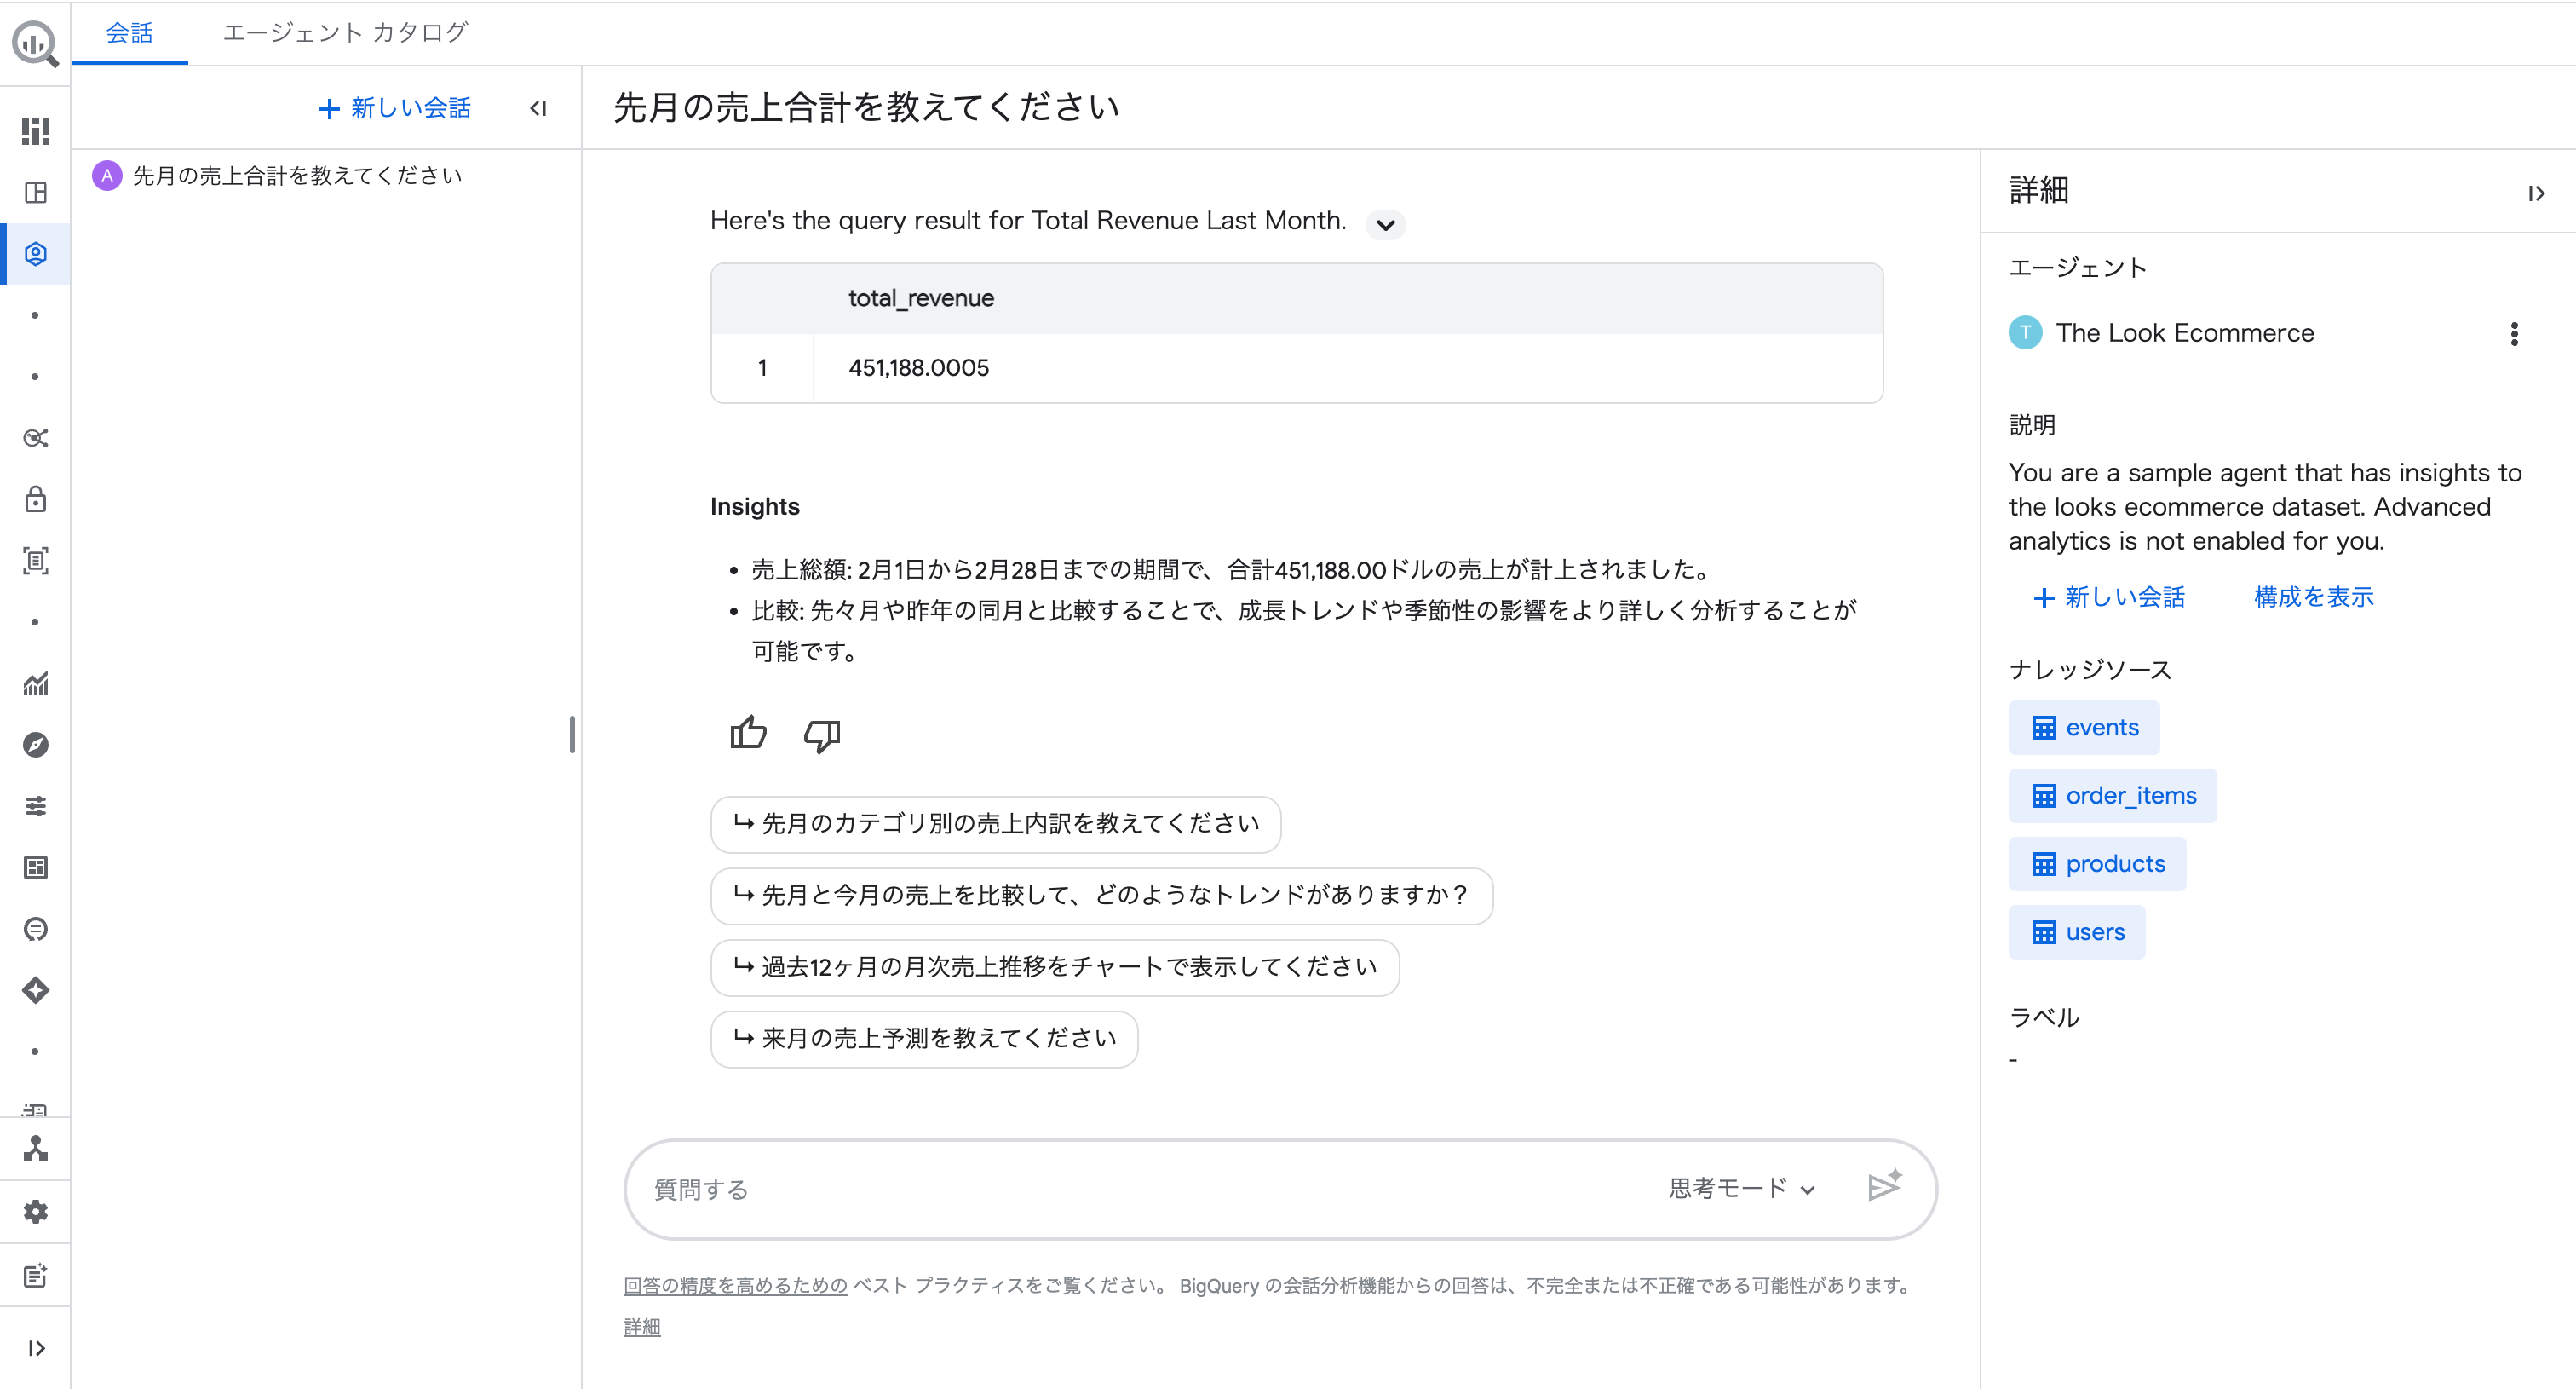Open the chat comment icon in left sidebar

[x=36, y=929]
